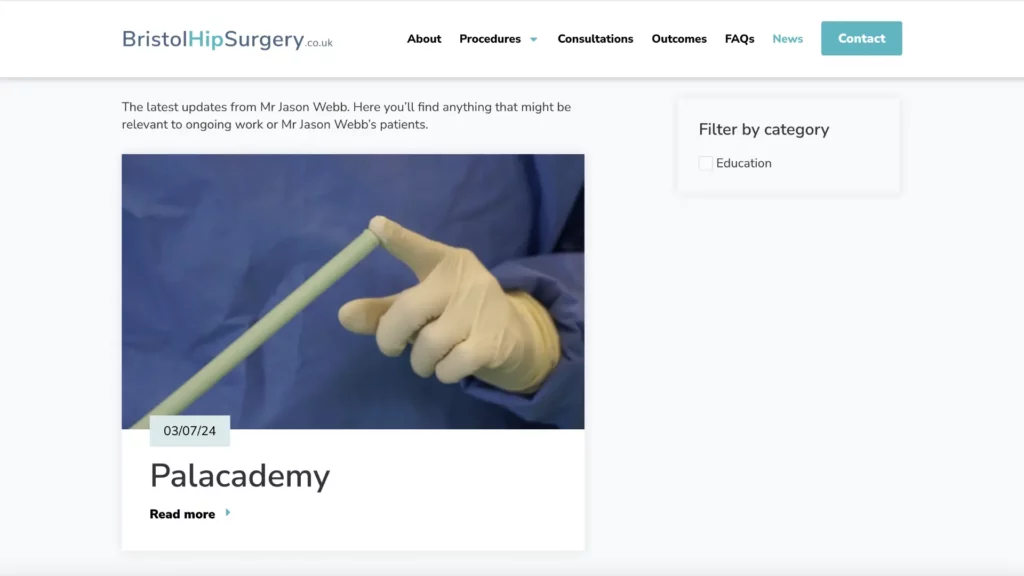Click the Filter by category heading
Viewport: 1024px width, 576px height.
(763, 129)
